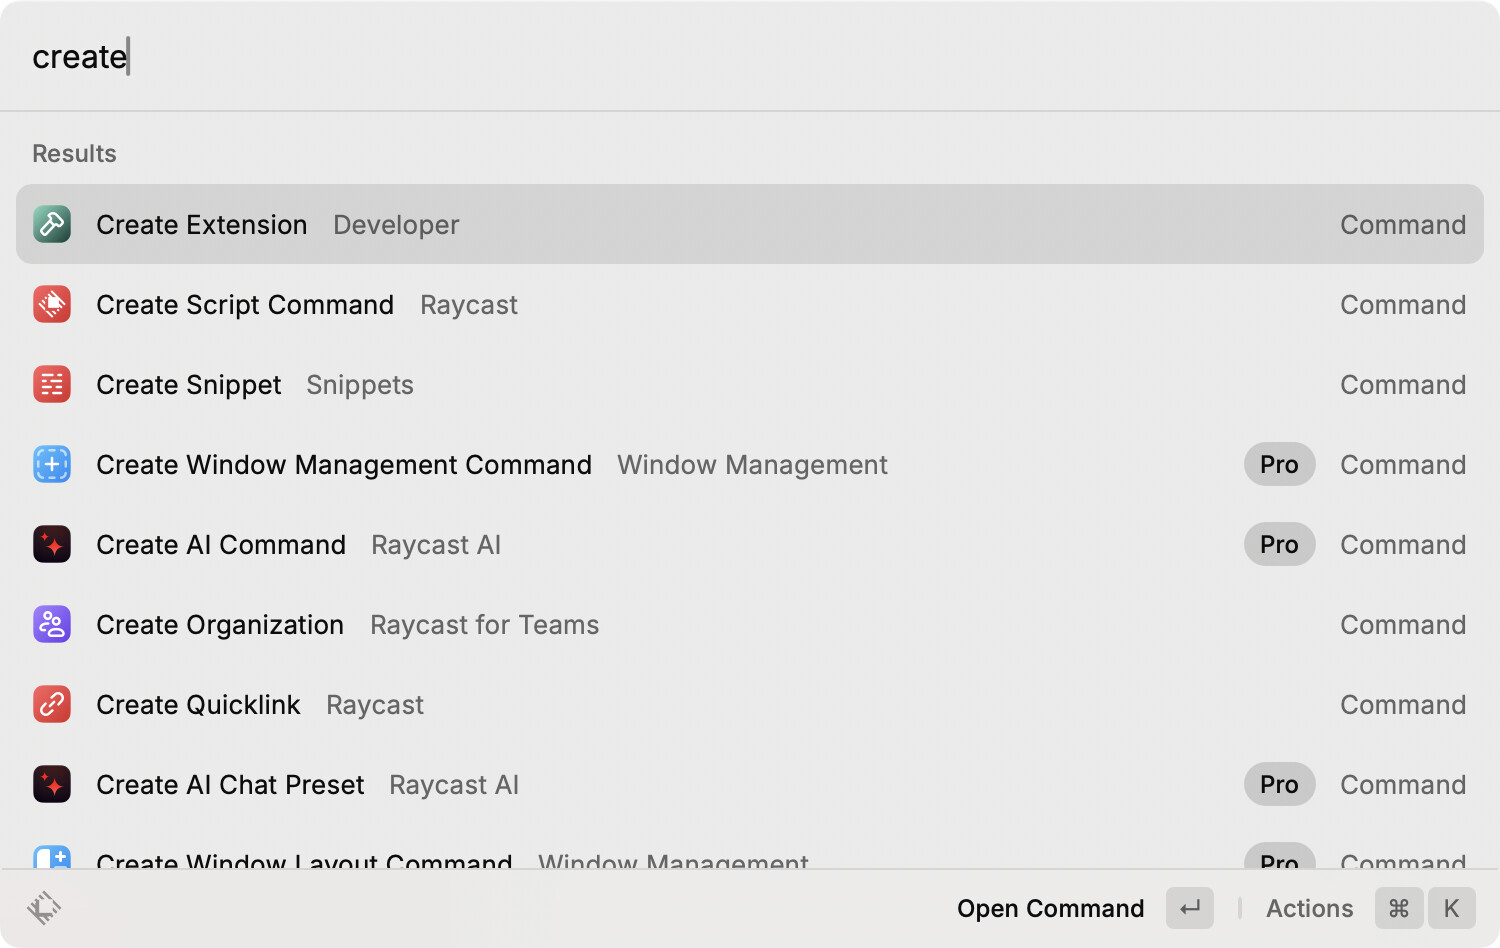Select the Create Extension result
Image resolution: width=1500 pixels, height=948 pixels.
click(750, 224)
